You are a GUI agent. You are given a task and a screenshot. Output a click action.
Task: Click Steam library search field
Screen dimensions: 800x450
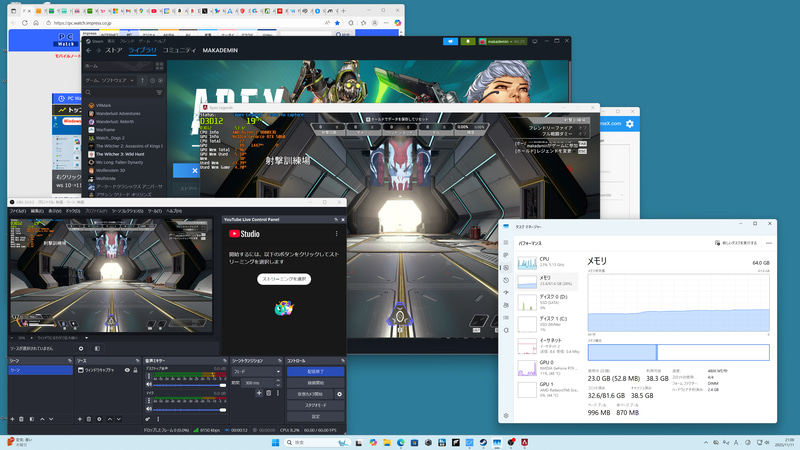(123, 92)
